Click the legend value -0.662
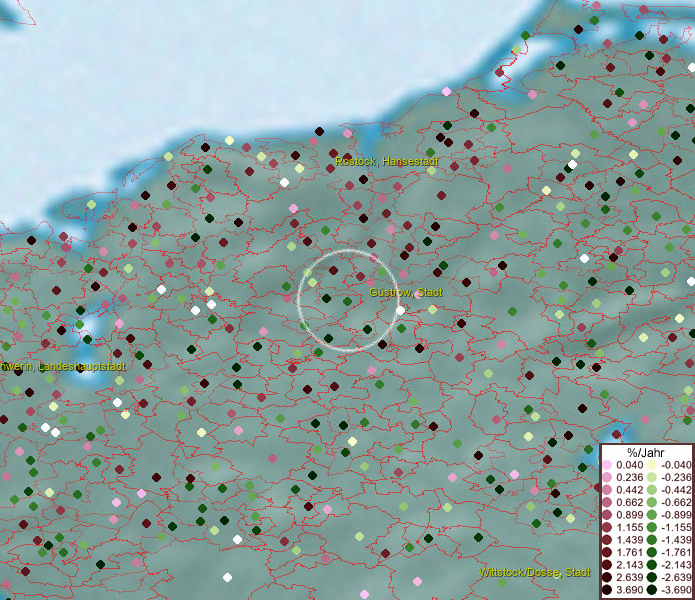 [x=676, y=503]
